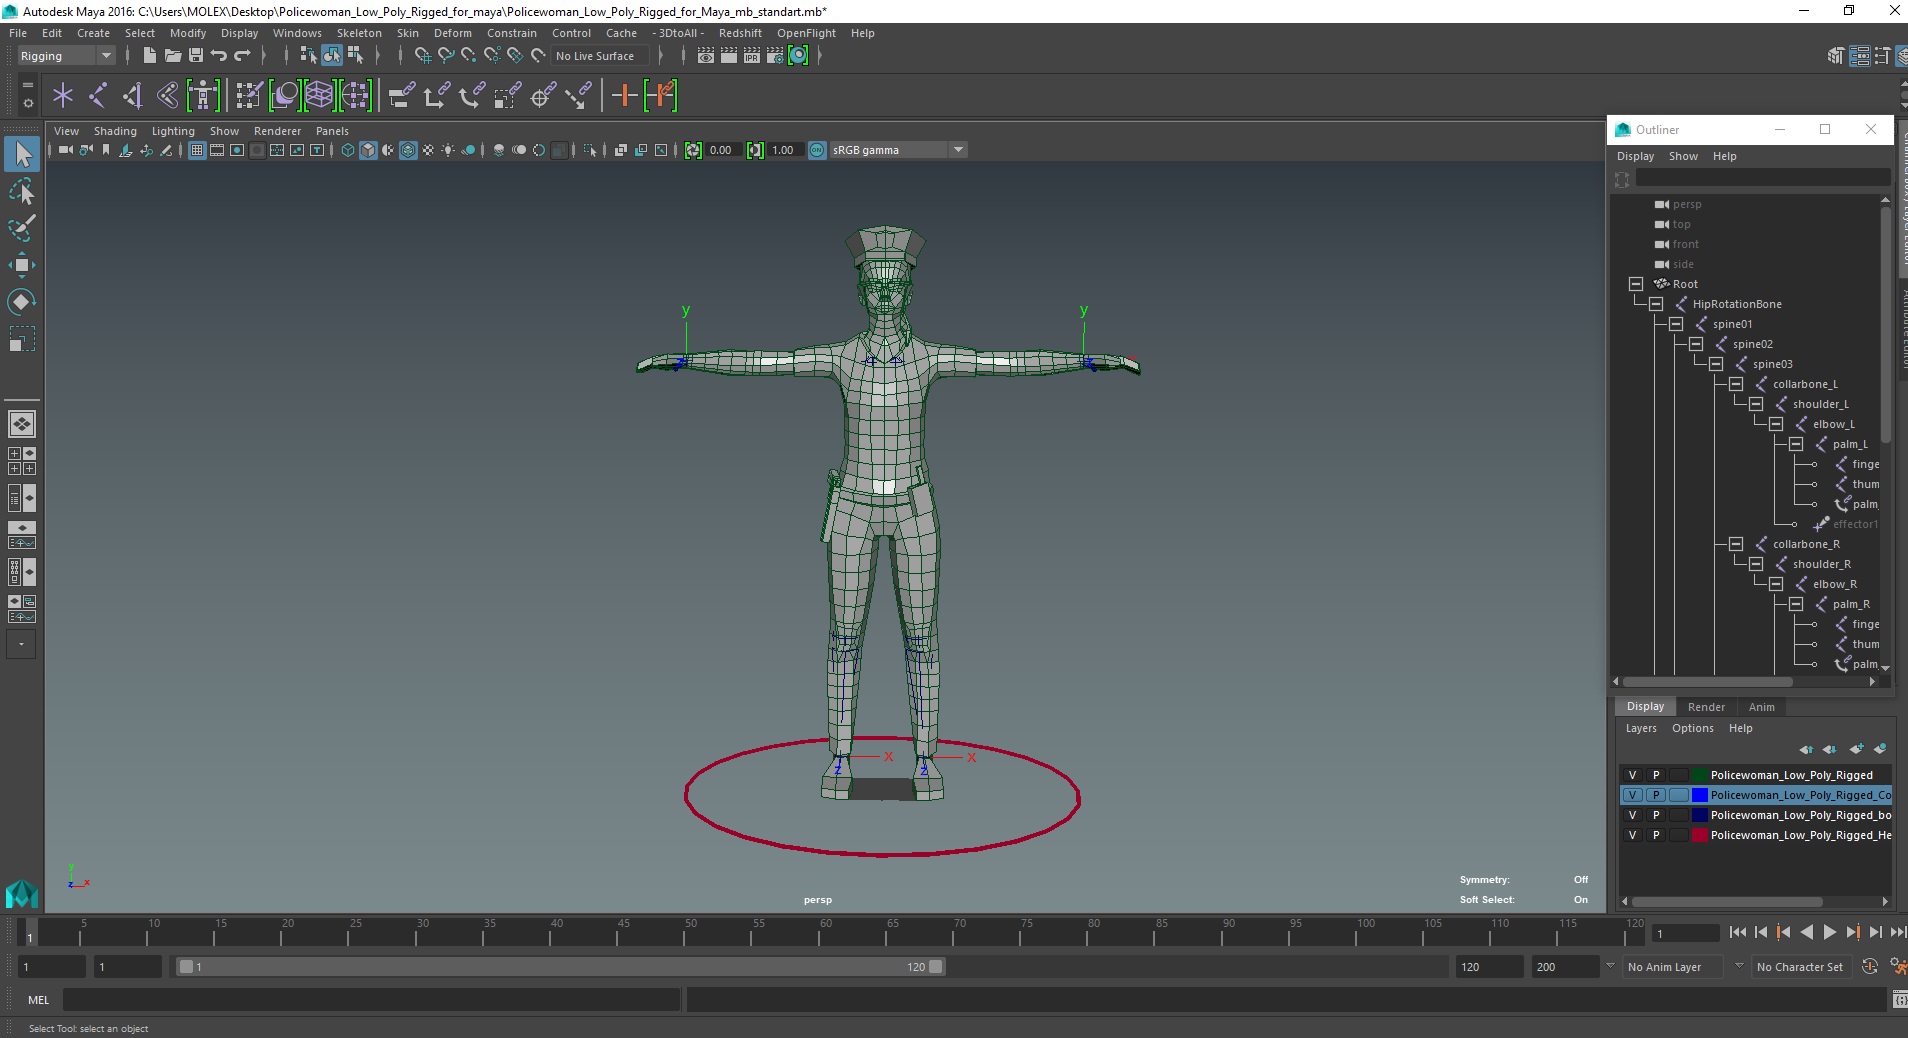Switch to the Anim layer tab
The image size is (1908, 1038).
[1761, 707]
